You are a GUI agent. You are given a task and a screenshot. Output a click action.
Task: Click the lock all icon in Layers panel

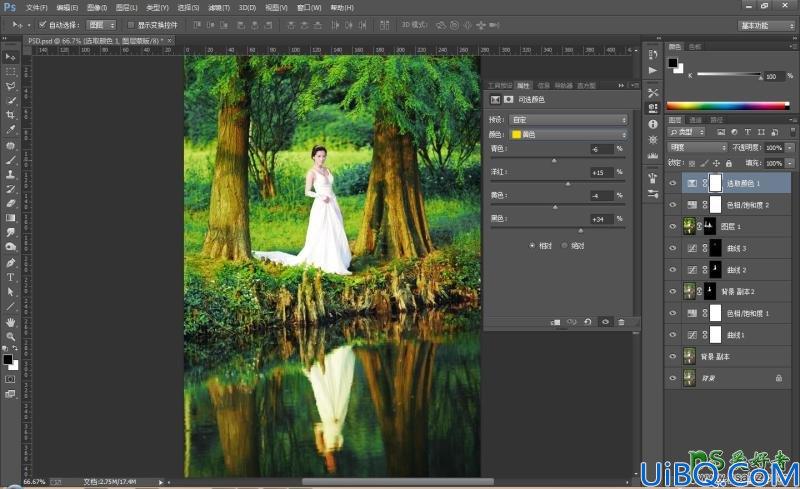pos(729,163)
